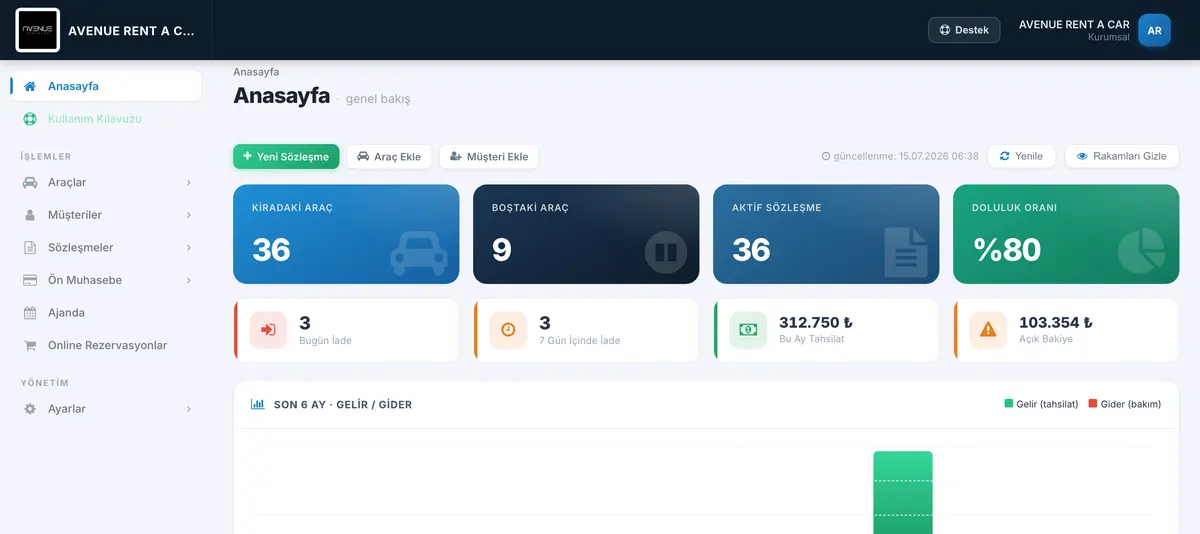Image resolution: width=1200 pixels, height=534 pixels.
Task: Click the pause icon on Boştaki Araç card
Action: (x=666, y=252)
